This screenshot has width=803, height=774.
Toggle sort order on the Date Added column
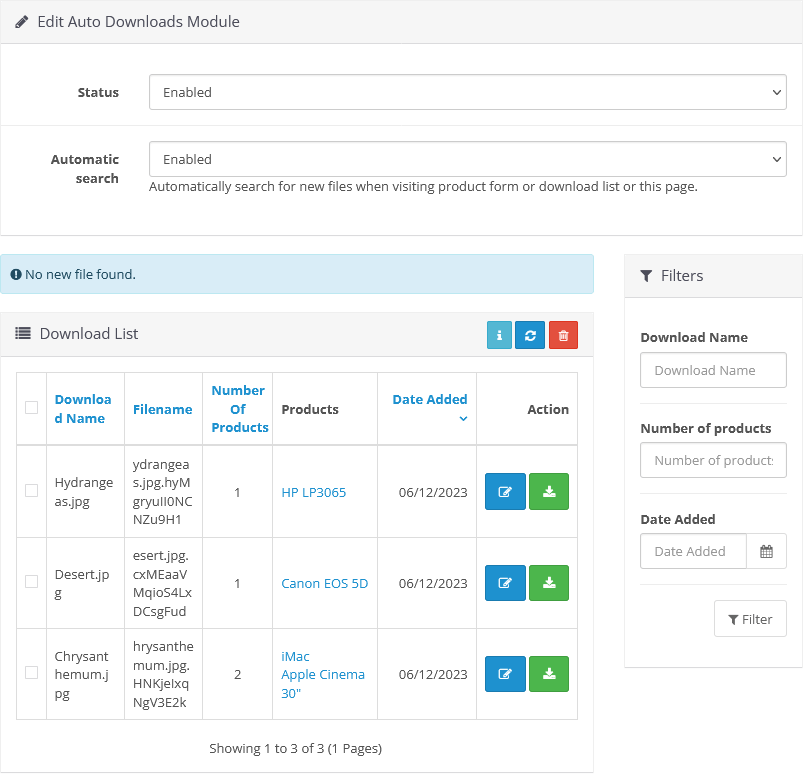[429, 399]
